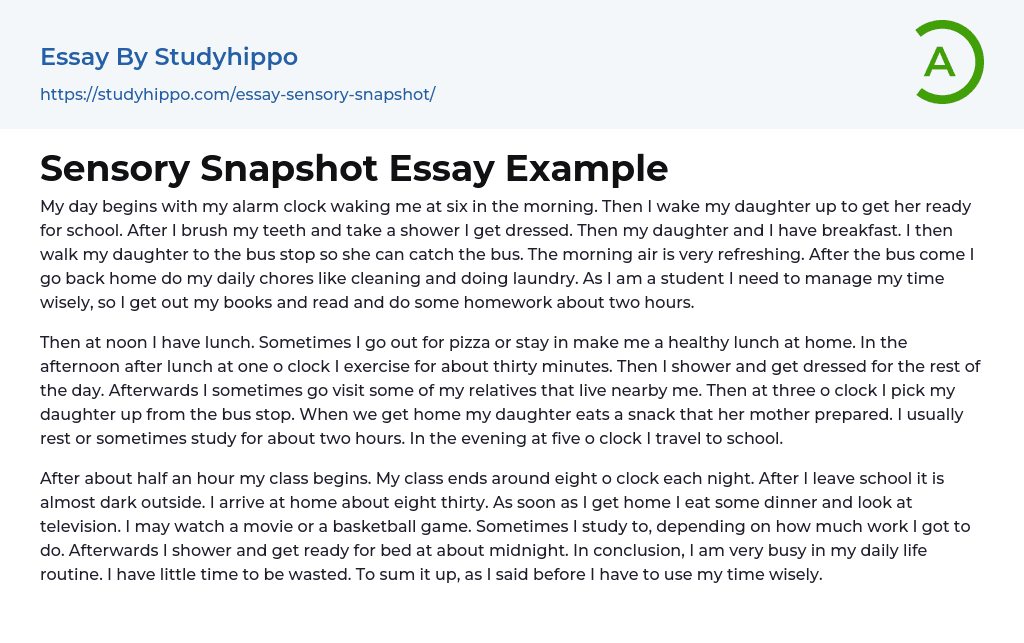Click the "Essay By Studyhippo" header text
The height and width of the screenshot is (643, 1024).
[169, 57]
